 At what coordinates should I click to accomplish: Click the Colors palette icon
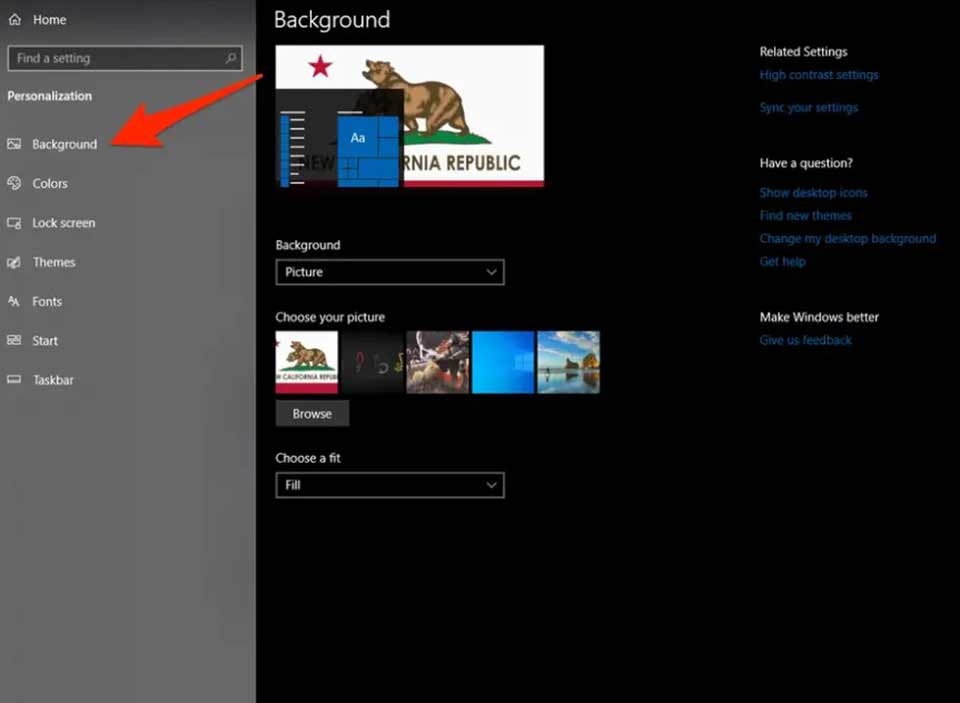(x=14, y=183)
